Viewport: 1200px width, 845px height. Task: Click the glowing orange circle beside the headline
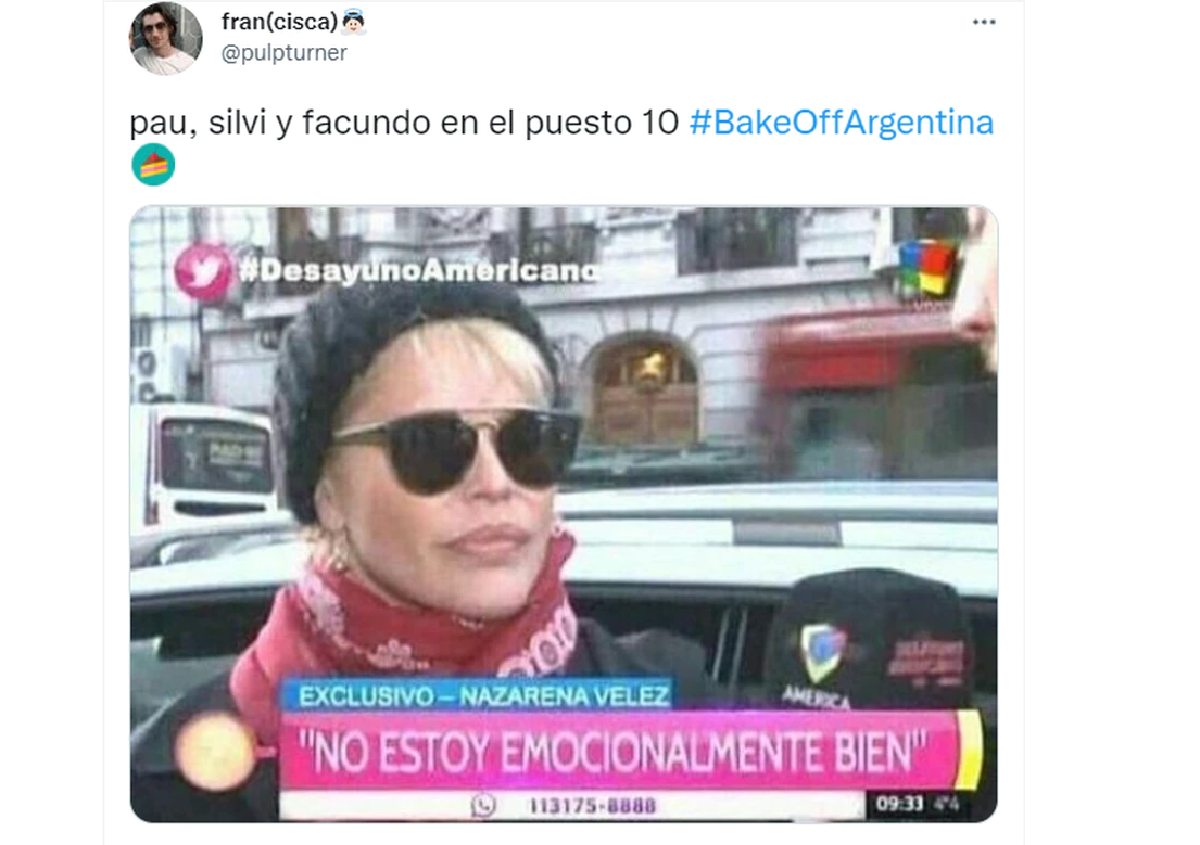tap(214, 751)
